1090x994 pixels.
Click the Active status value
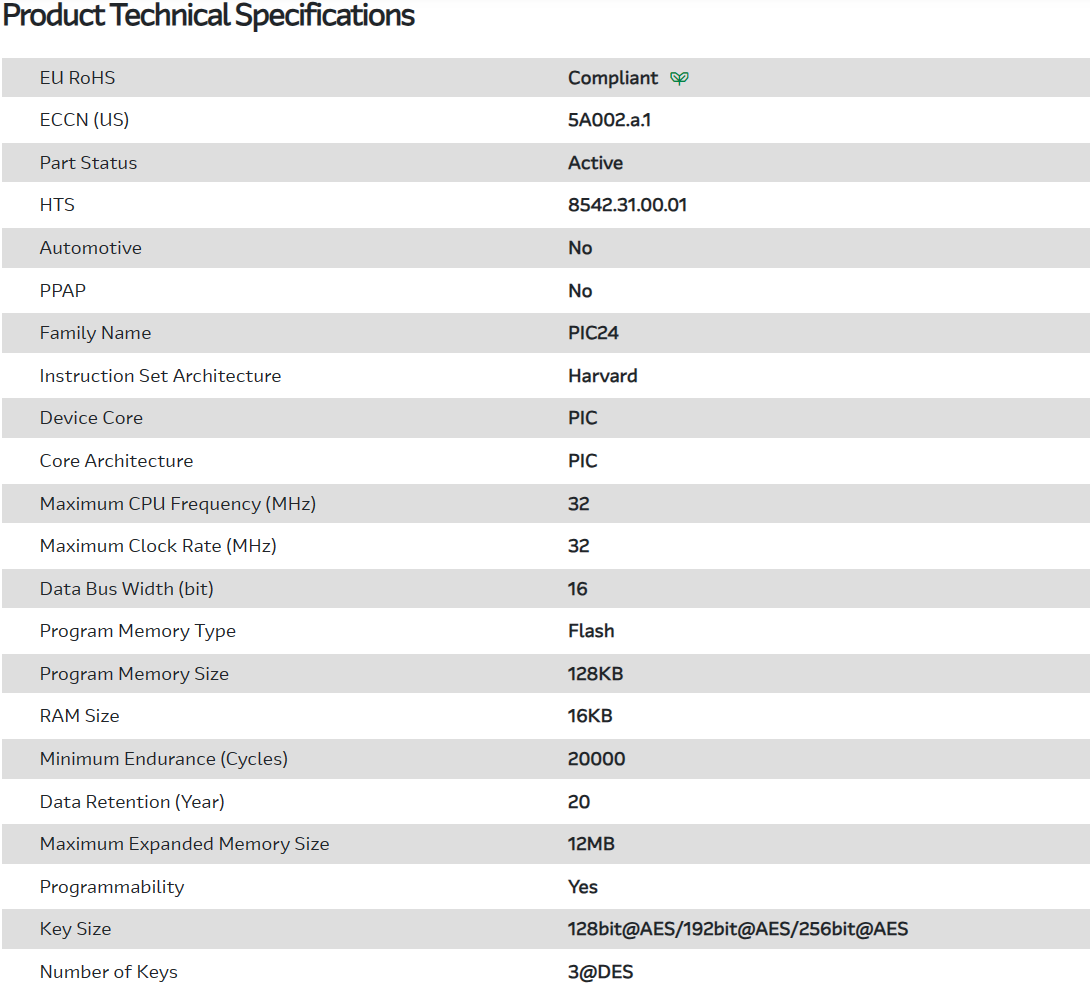tap(595, 163)
